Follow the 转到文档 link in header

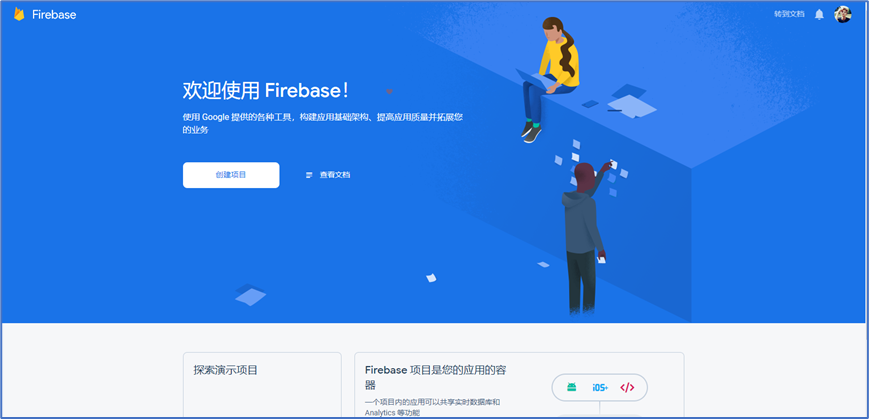pos(789,14)
